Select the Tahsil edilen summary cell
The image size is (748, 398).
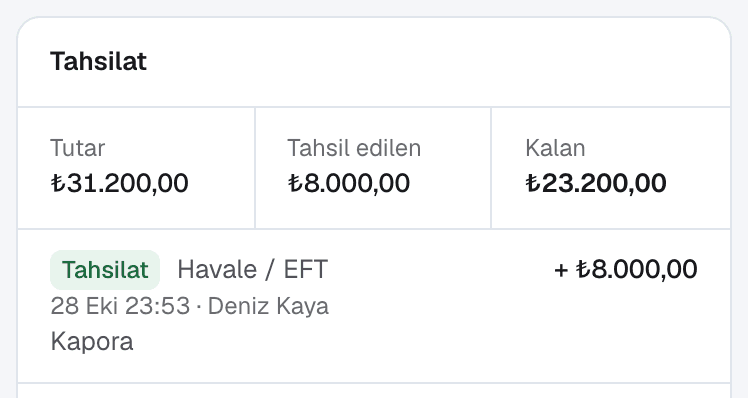(373, 168)
